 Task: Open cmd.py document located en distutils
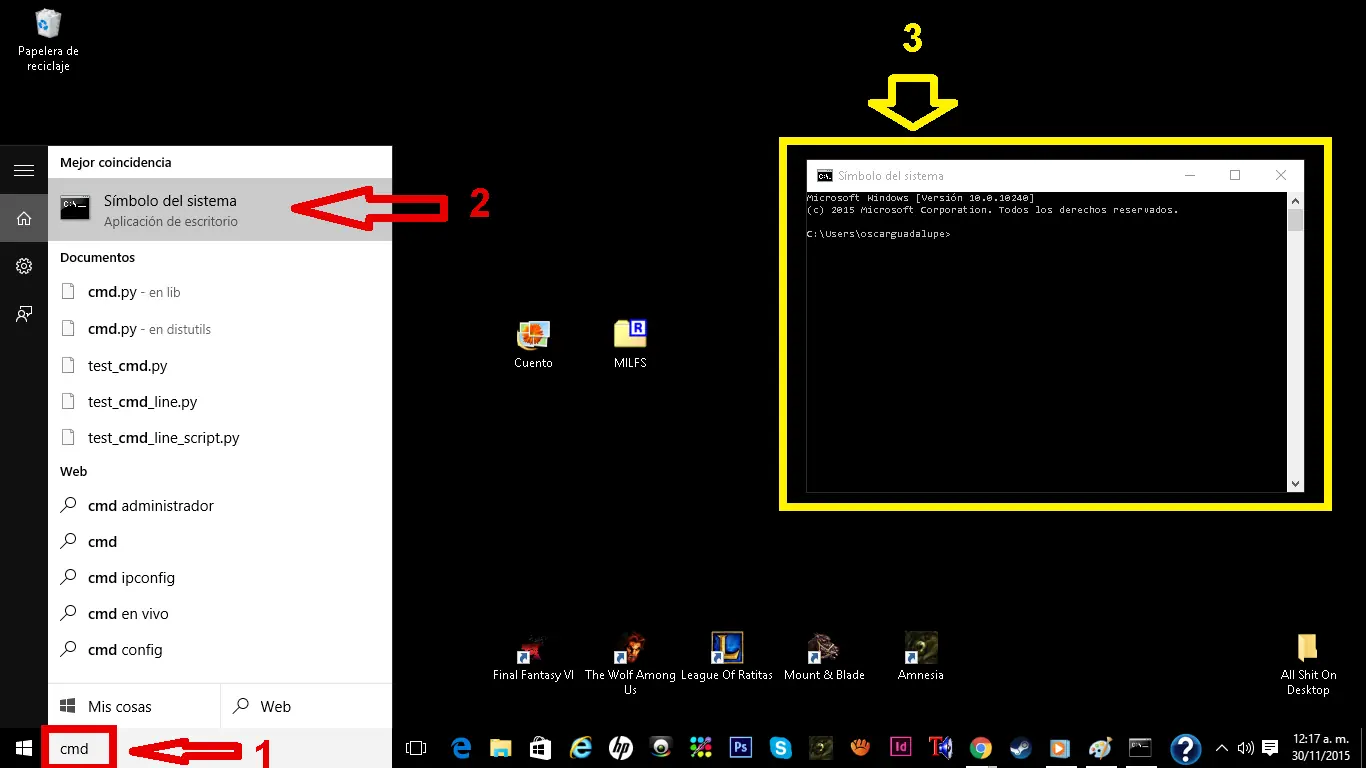point(220,329)
